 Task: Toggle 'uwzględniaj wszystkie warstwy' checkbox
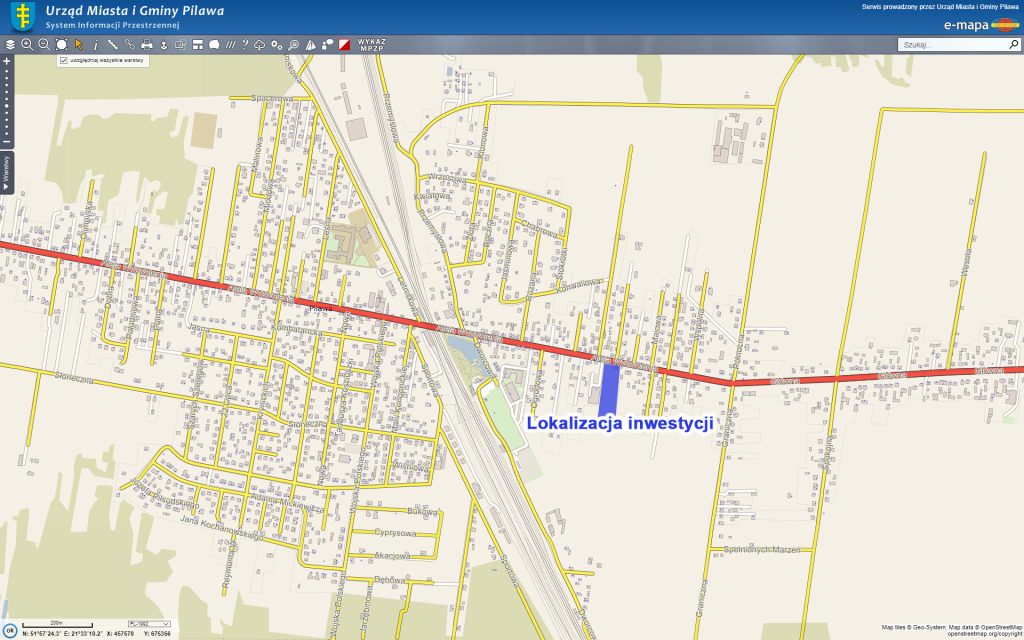pyautogui.click(x=64, y=61)
